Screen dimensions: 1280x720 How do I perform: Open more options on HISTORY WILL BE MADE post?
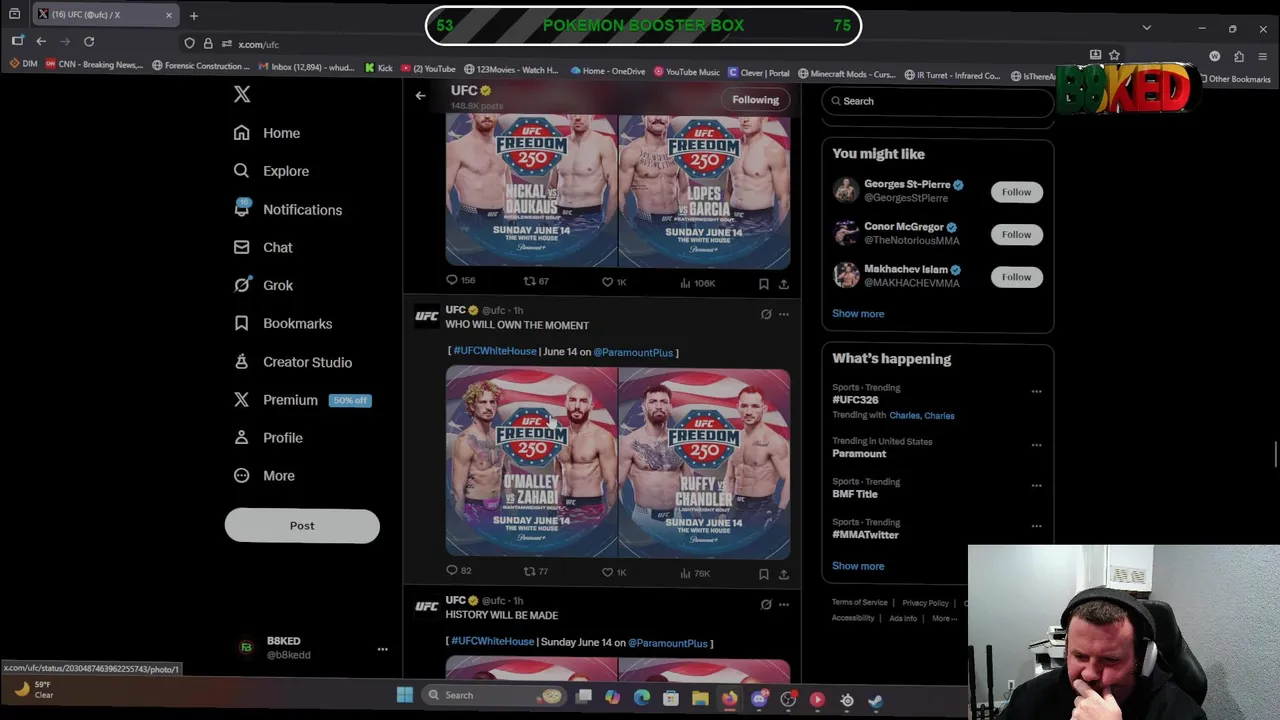click(784, 604)
